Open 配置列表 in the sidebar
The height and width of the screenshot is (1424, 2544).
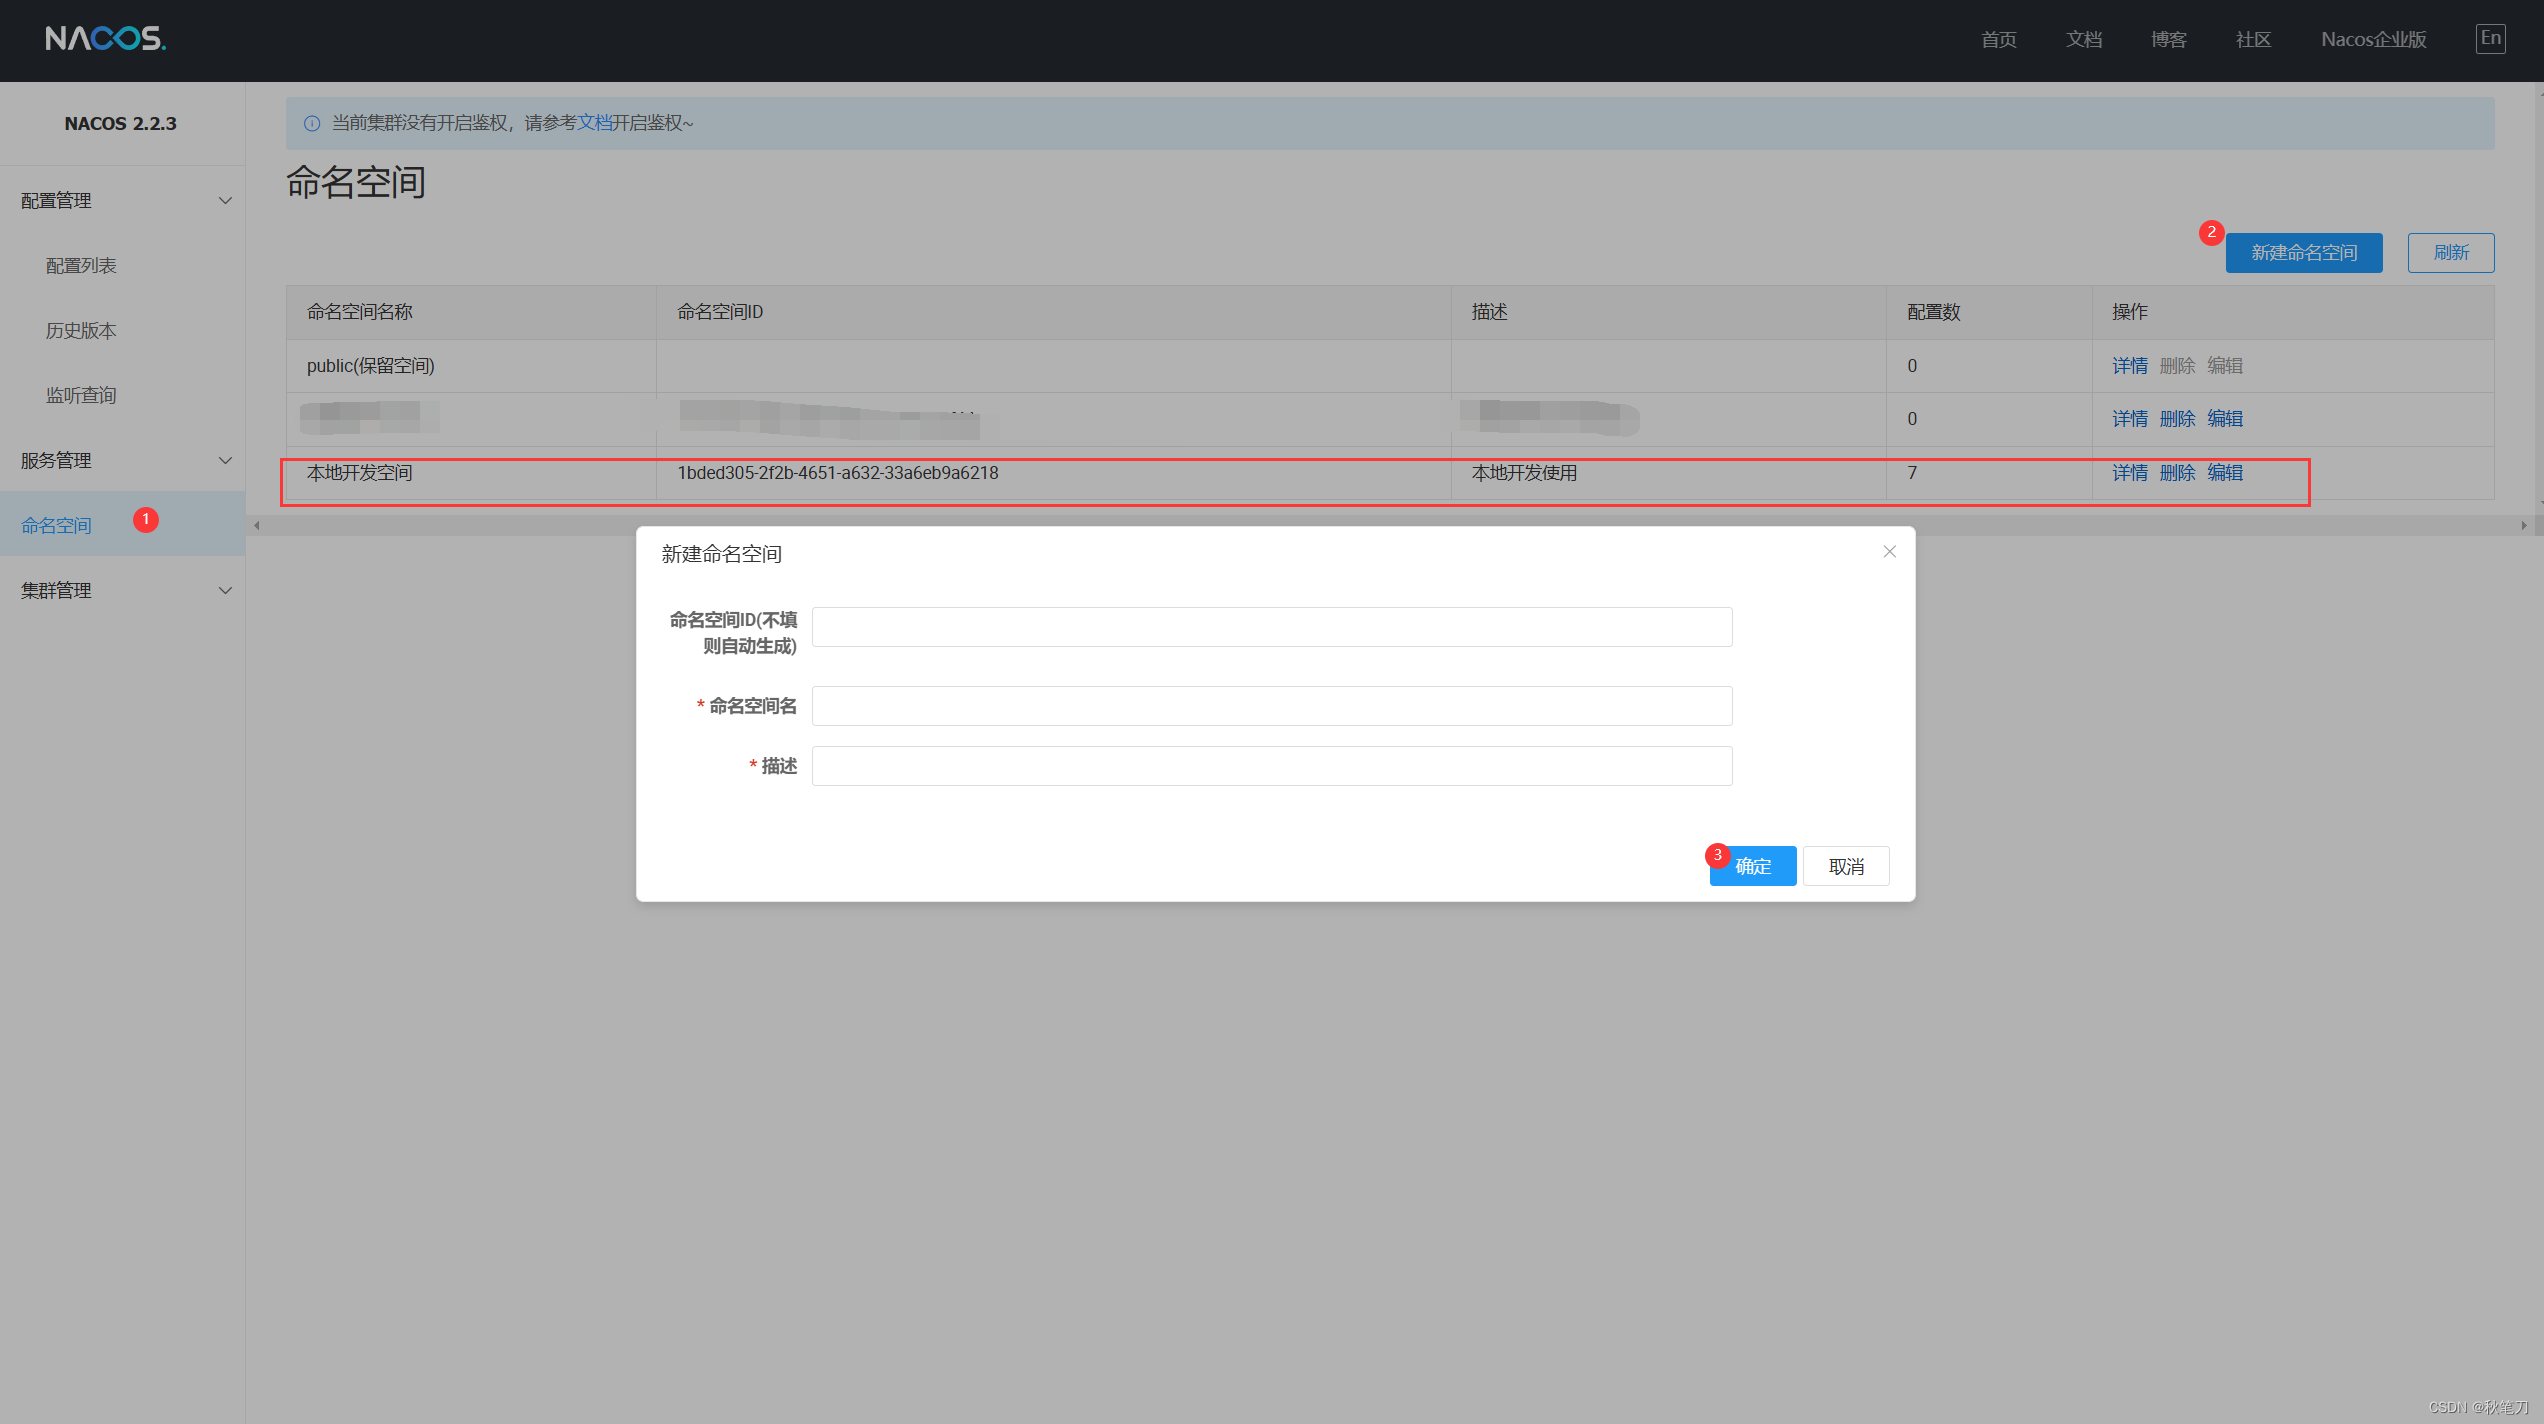pyautogui.click(x=81, y=266)
